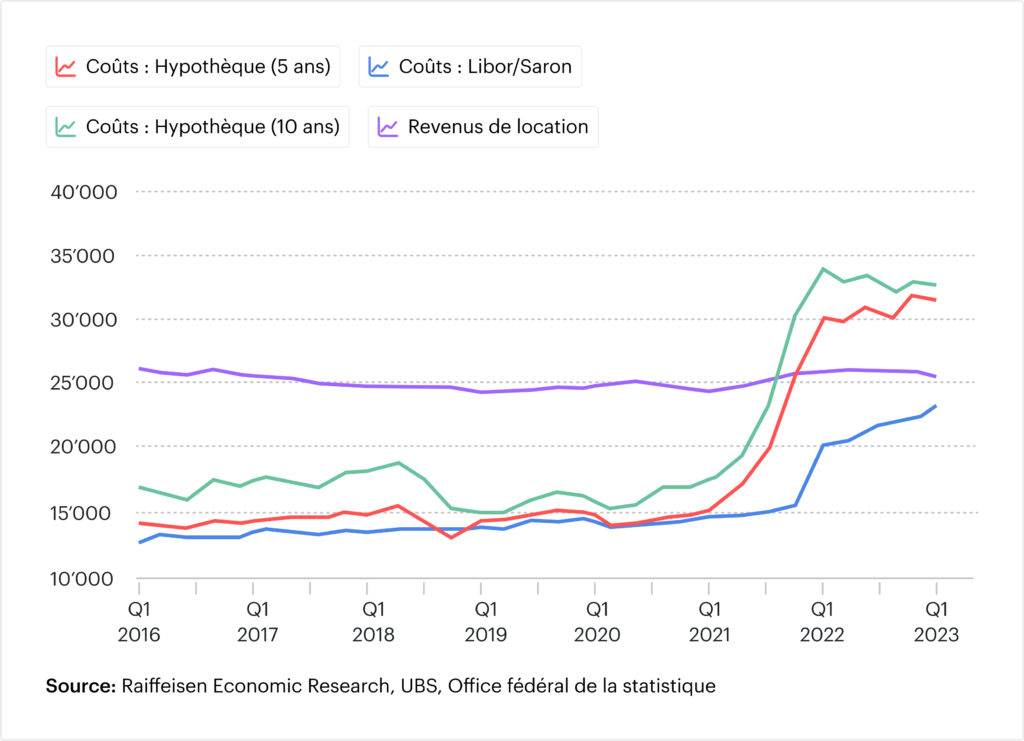Click the green line's peak at Q1 2022
Screen dimensions: 1024x741
[x=823, y=269]
